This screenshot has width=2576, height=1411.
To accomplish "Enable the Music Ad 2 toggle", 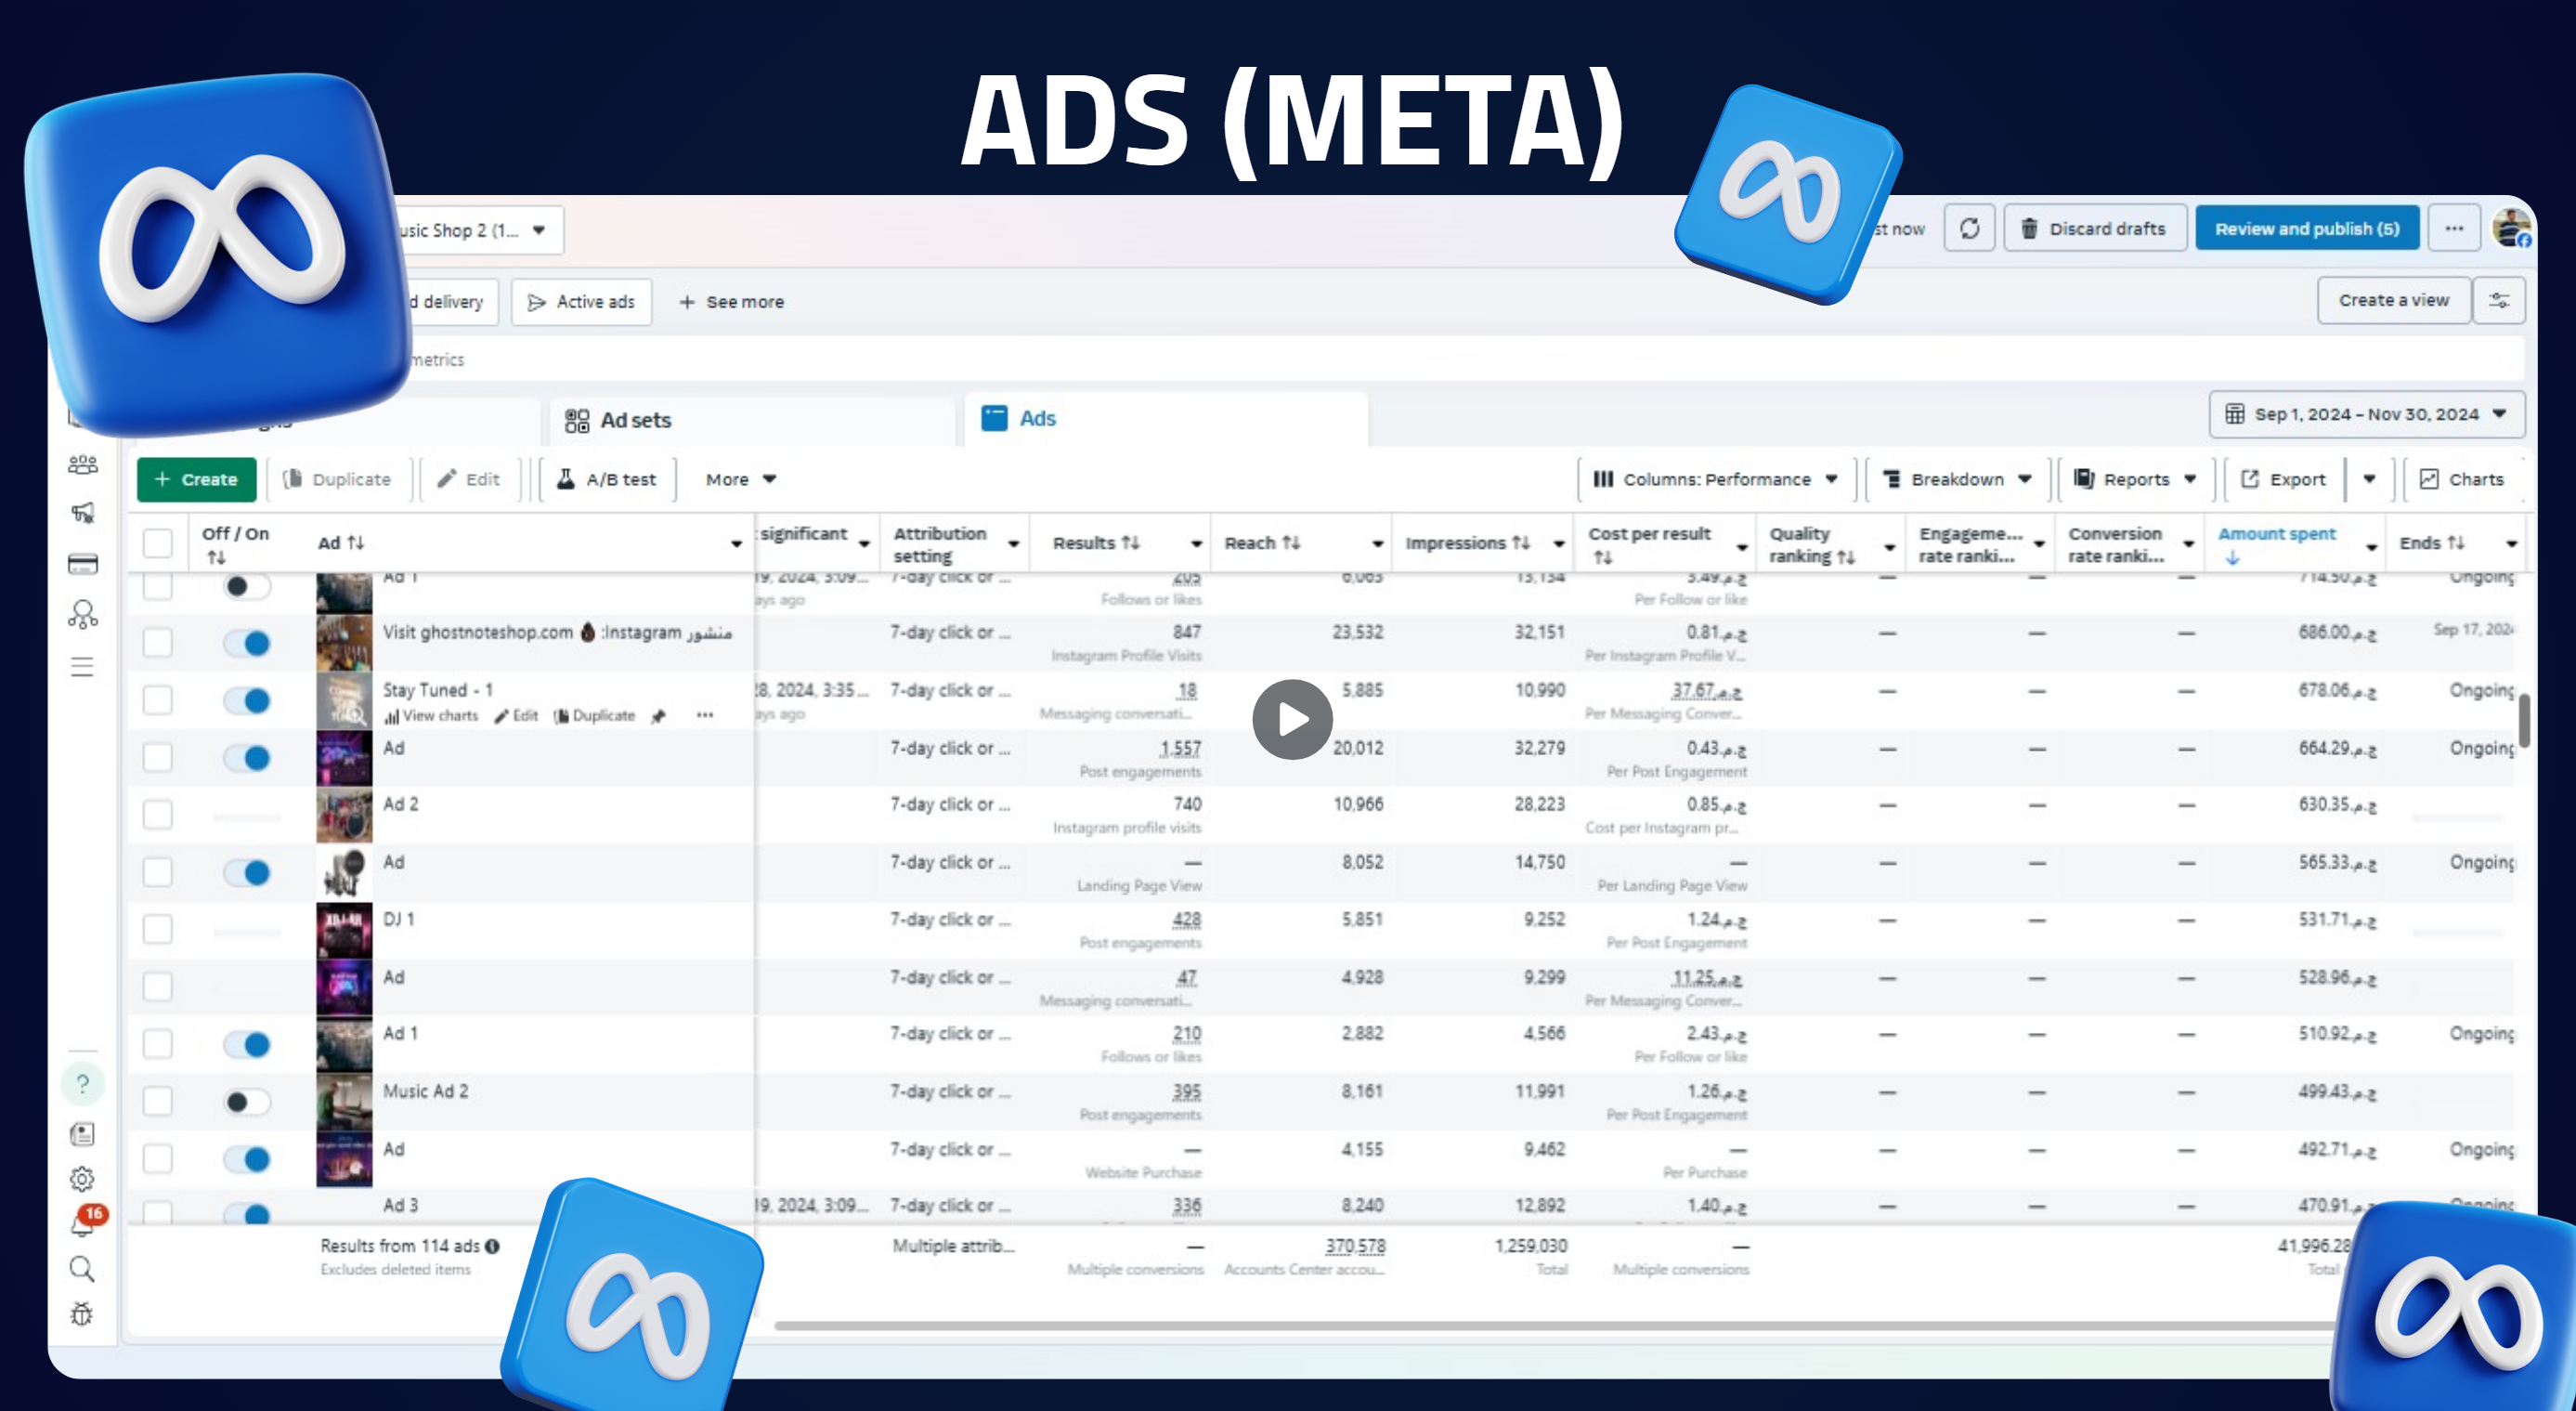I will (x=248, y=1101).
